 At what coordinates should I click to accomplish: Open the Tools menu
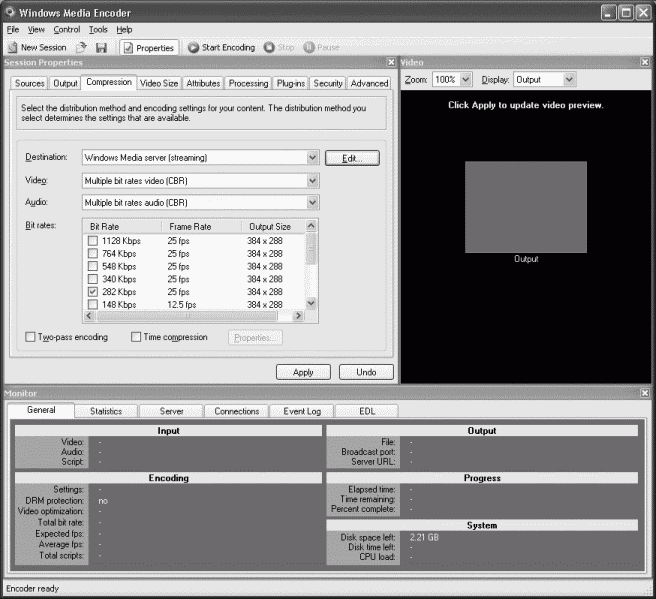(x=98, y=30)
